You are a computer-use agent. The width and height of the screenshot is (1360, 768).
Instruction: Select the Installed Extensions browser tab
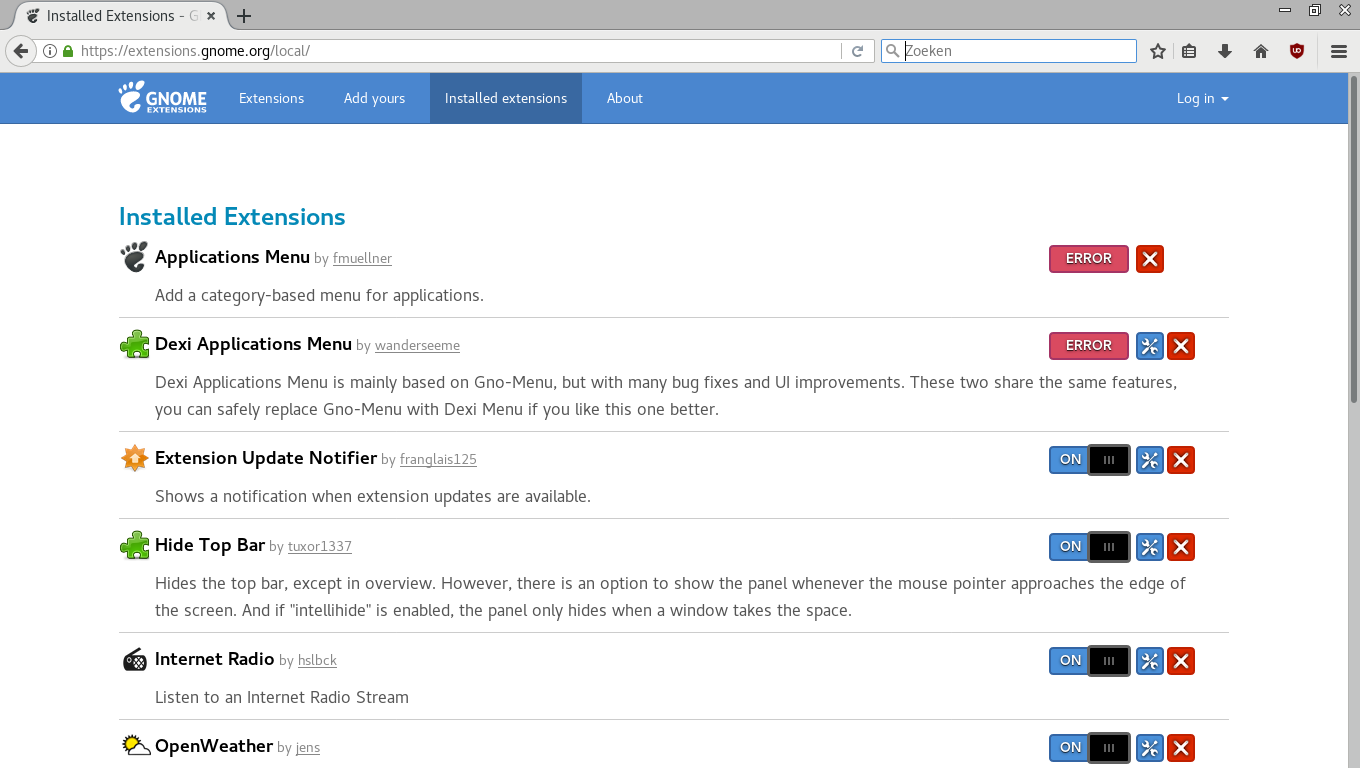(x=118, y=16)
